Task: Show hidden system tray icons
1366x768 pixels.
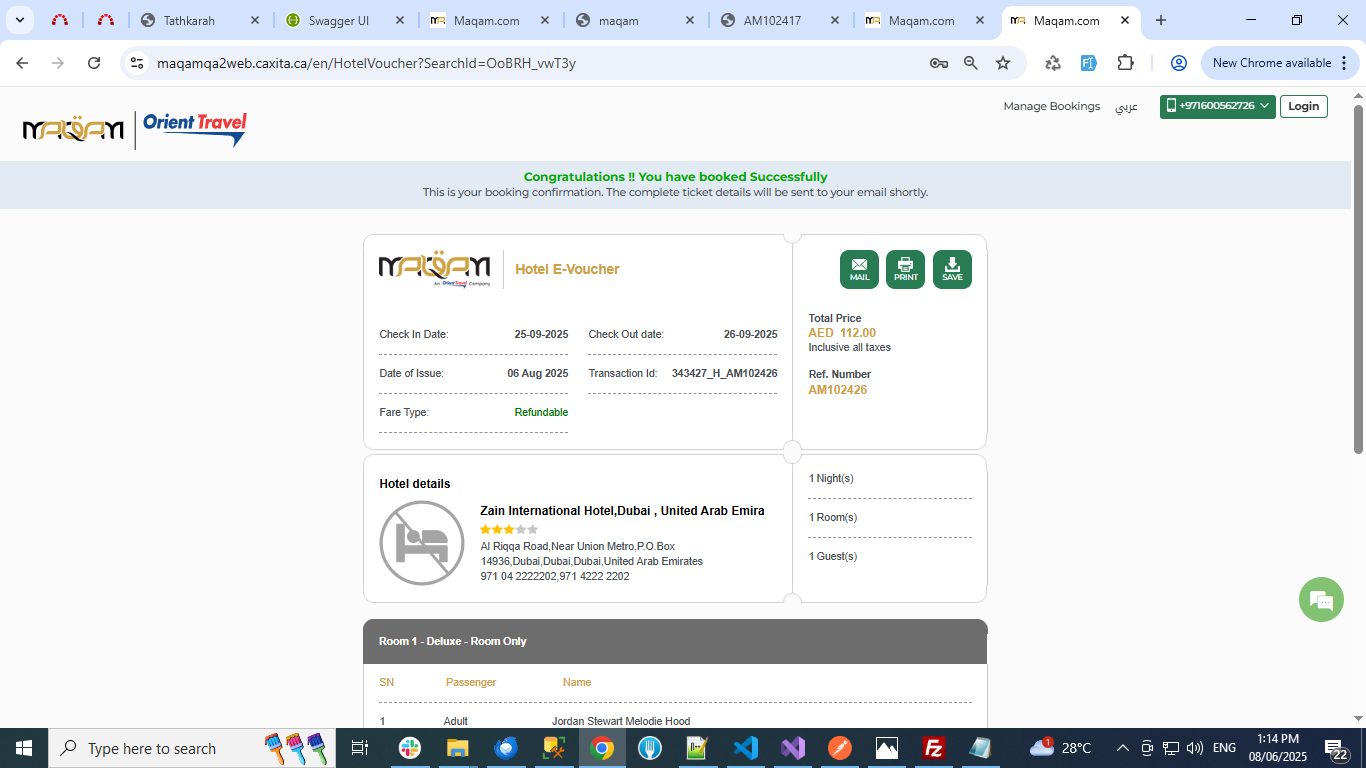Action: [1122, 748]
